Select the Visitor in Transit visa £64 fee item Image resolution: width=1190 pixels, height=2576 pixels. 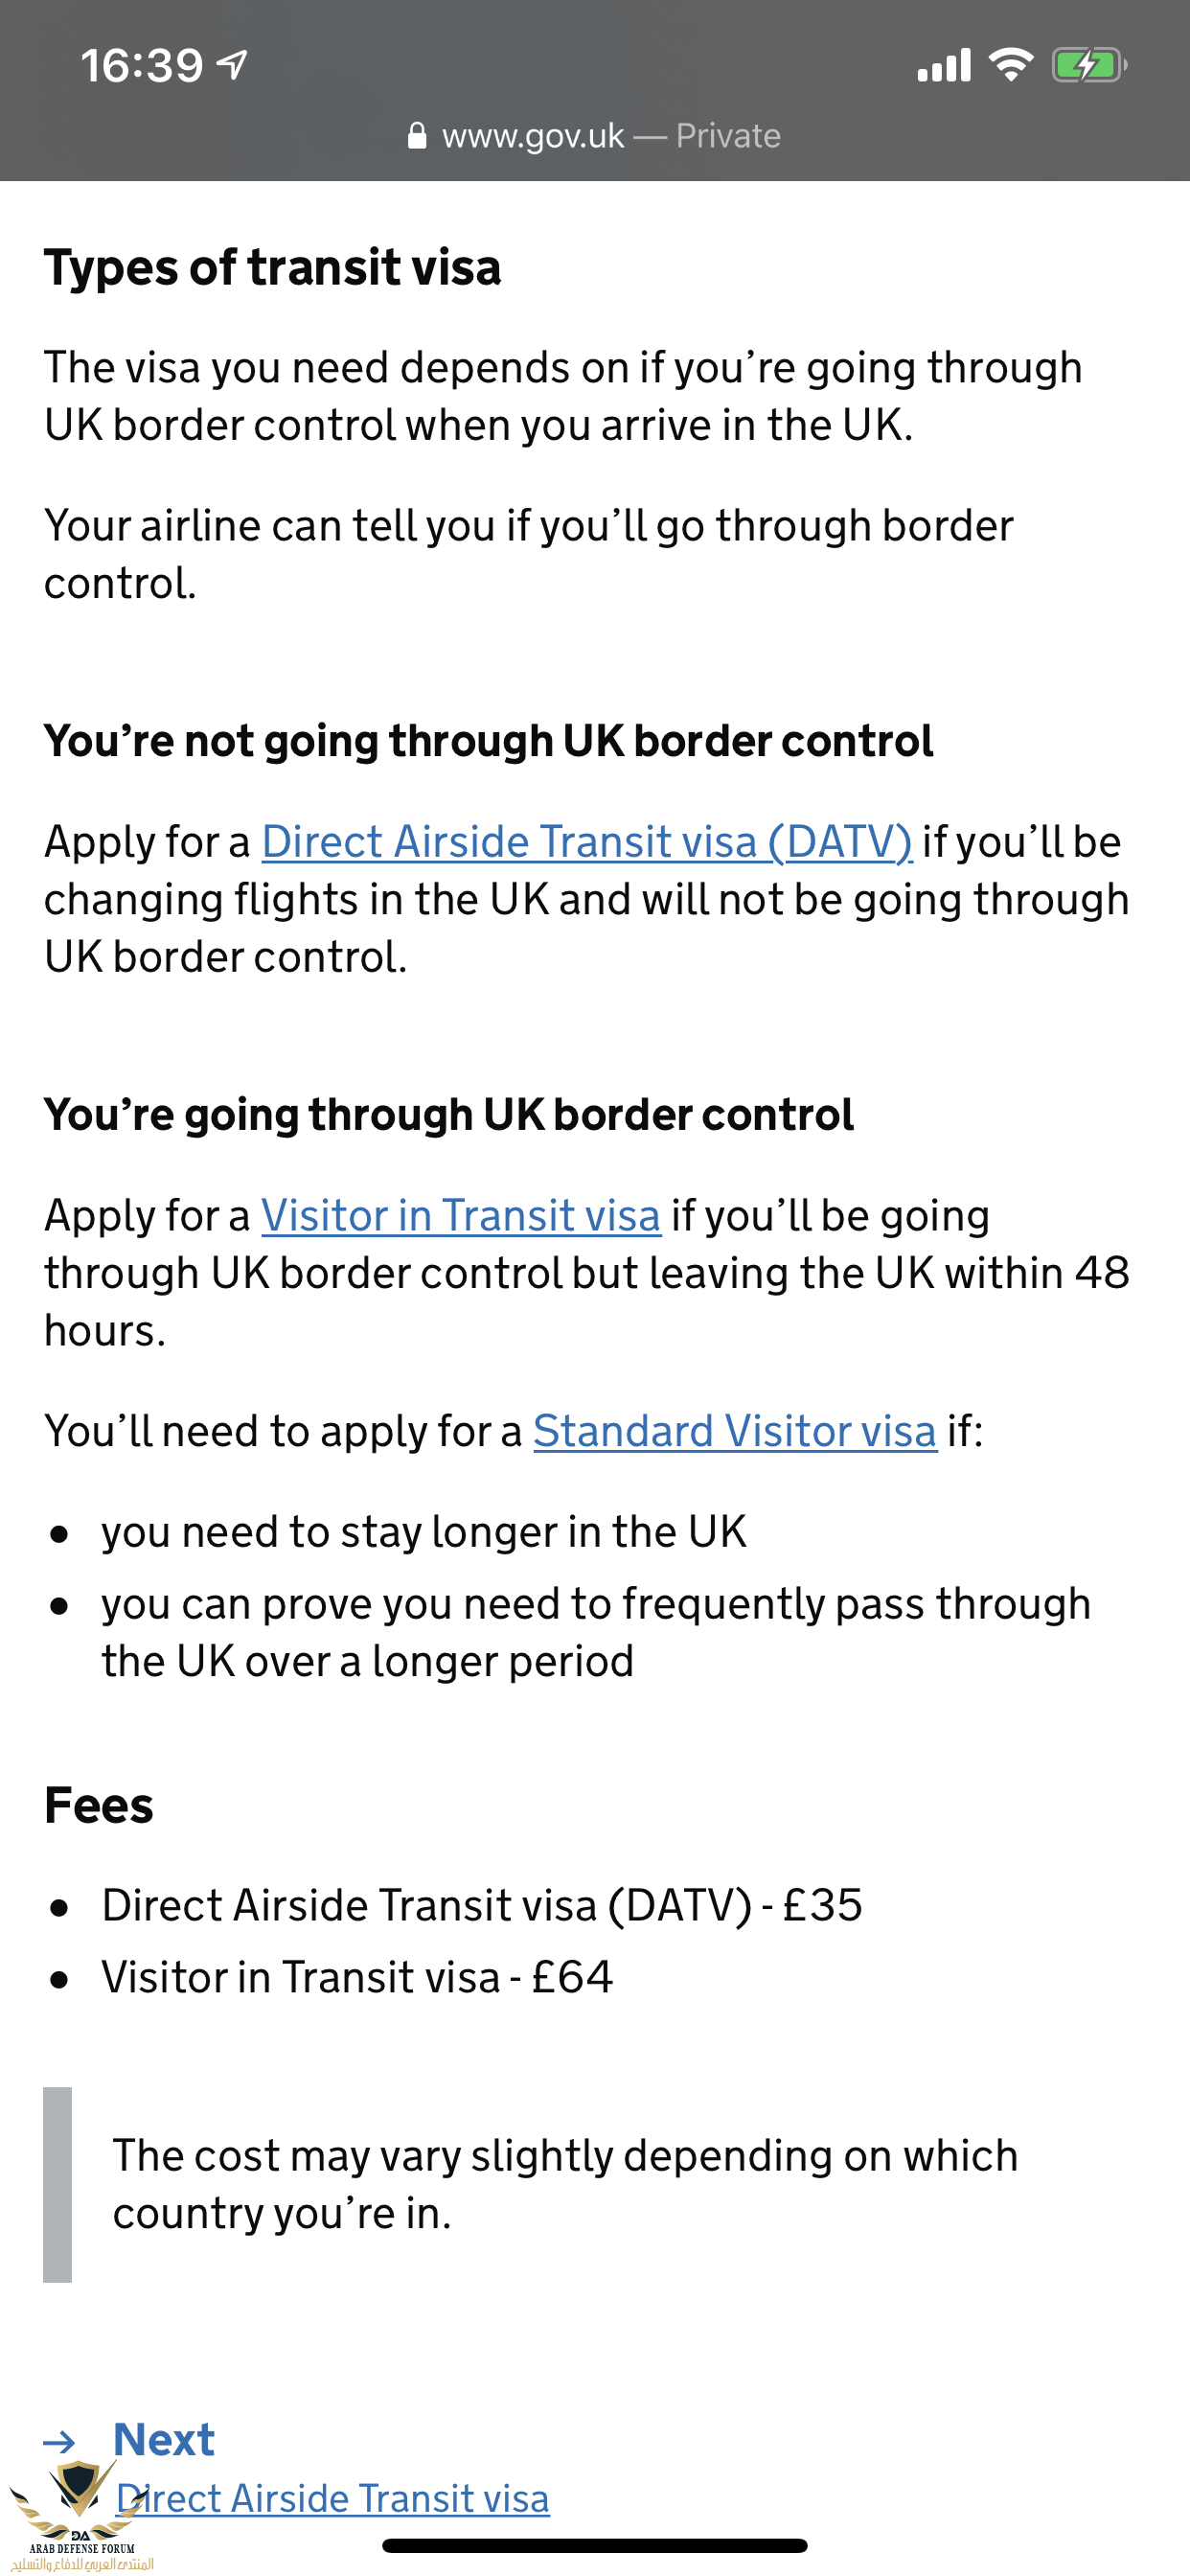click(x=357, y=1977)
